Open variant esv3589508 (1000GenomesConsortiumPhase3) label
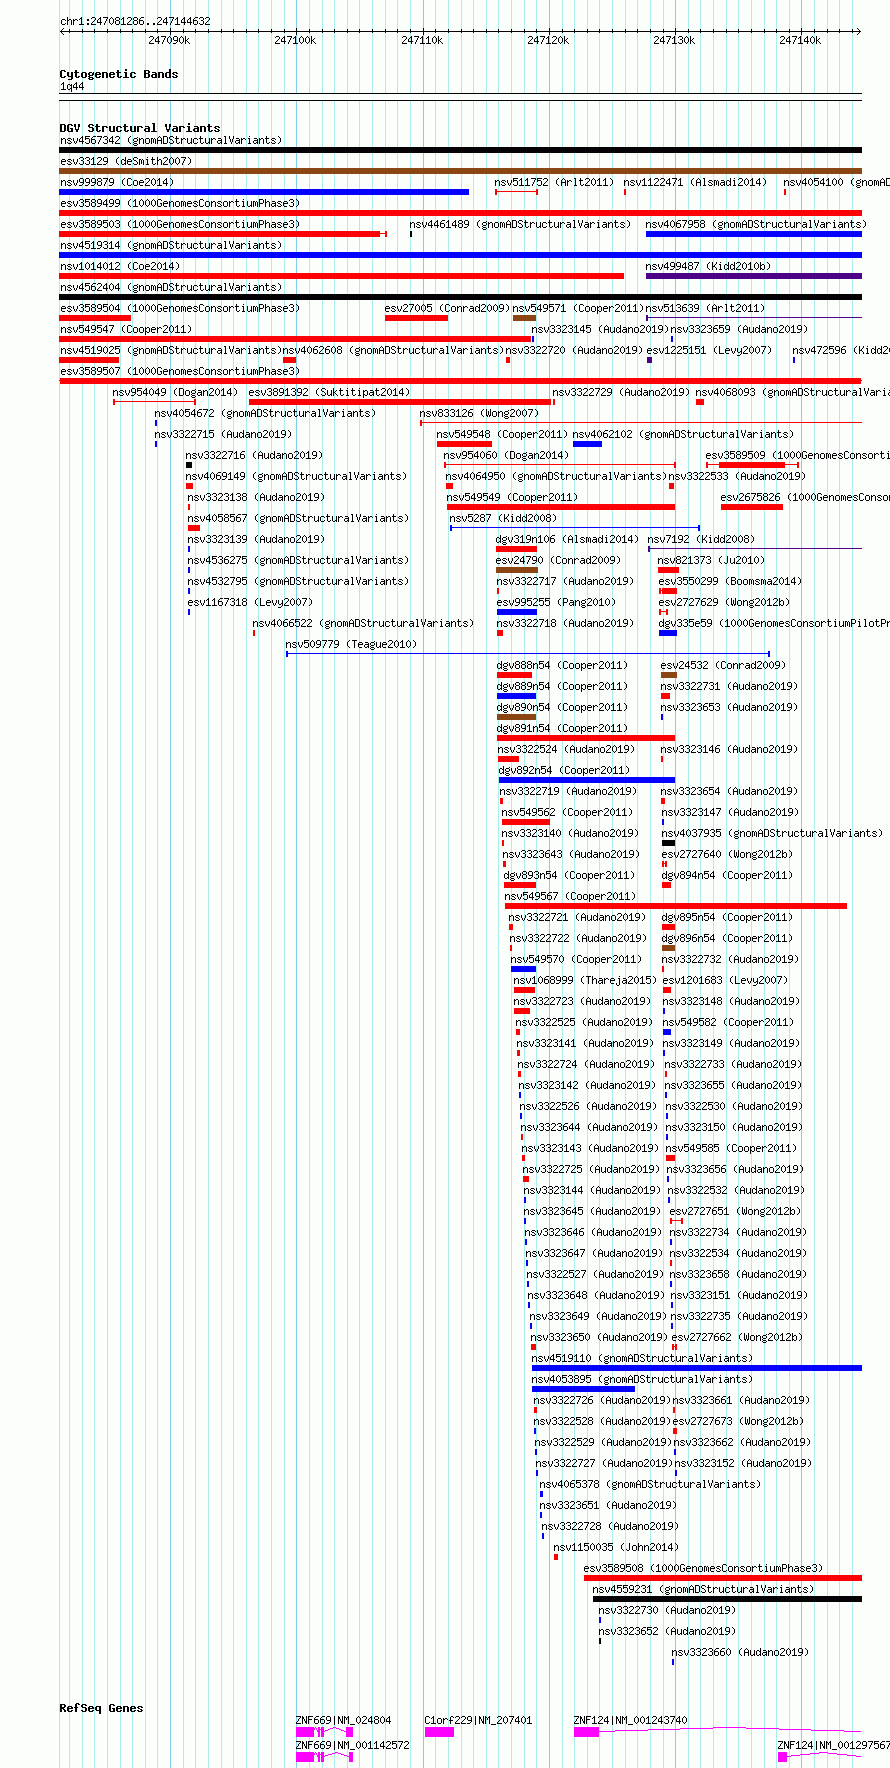 (x=704, y=1568)
